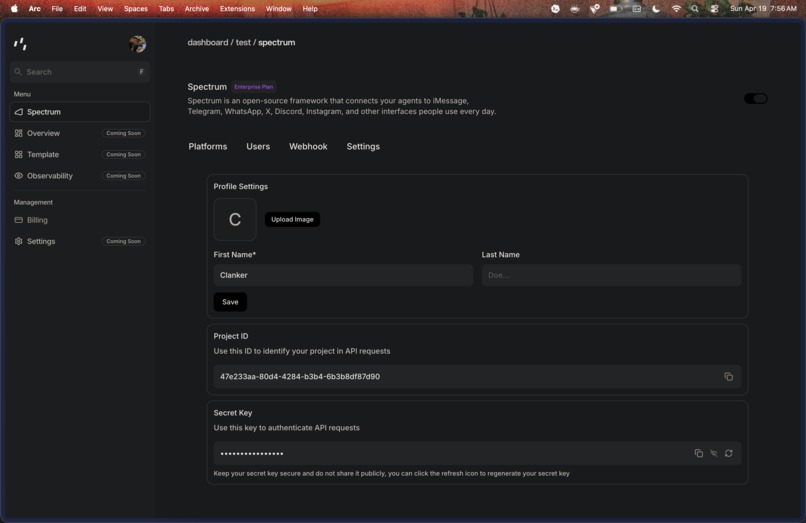The image size is (806, 523).
Task: Click Coming Soon badge next to Observability
Action: pos(123,176)
